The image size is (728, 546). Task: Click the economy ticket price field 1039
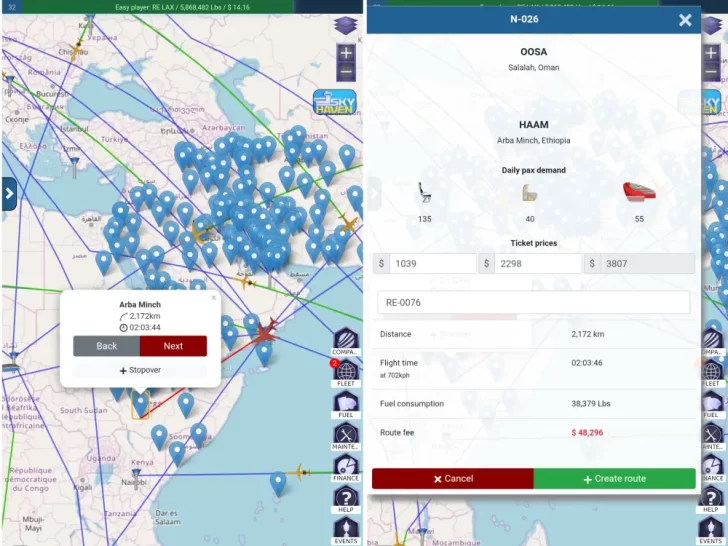pyautogui.click(x=432, y=263)
